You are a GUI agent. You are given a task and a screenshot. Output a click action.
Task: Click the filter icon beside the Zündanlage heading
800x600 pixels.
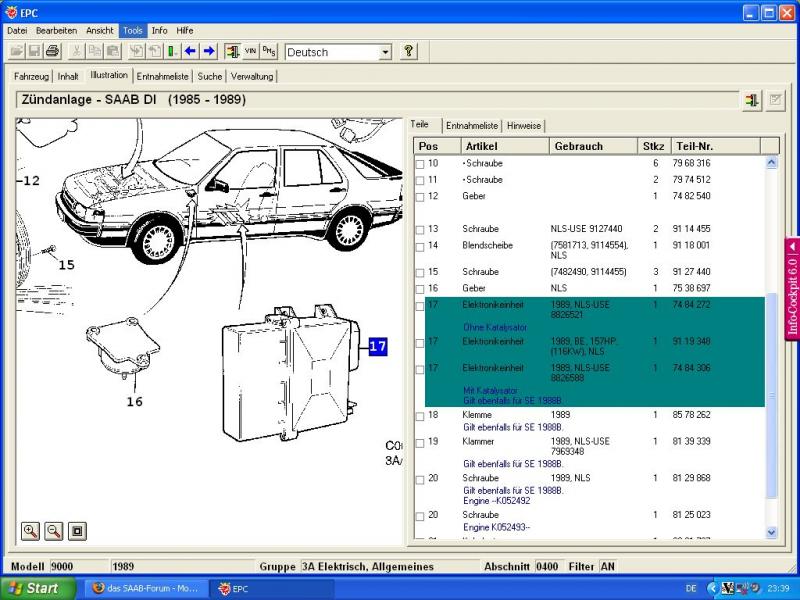coord(752,100)
